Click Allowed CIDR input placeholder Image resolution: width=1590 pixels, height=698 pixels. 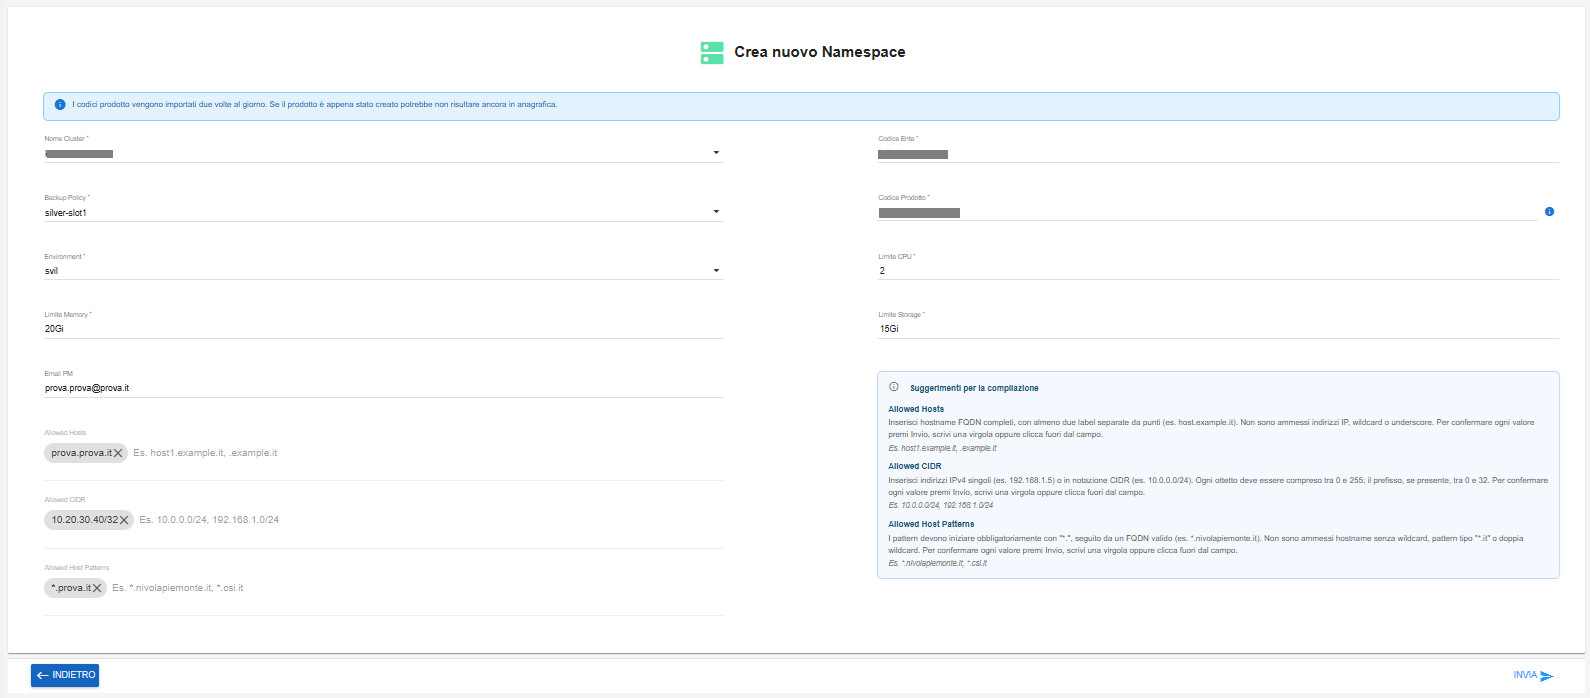[209, 520]
